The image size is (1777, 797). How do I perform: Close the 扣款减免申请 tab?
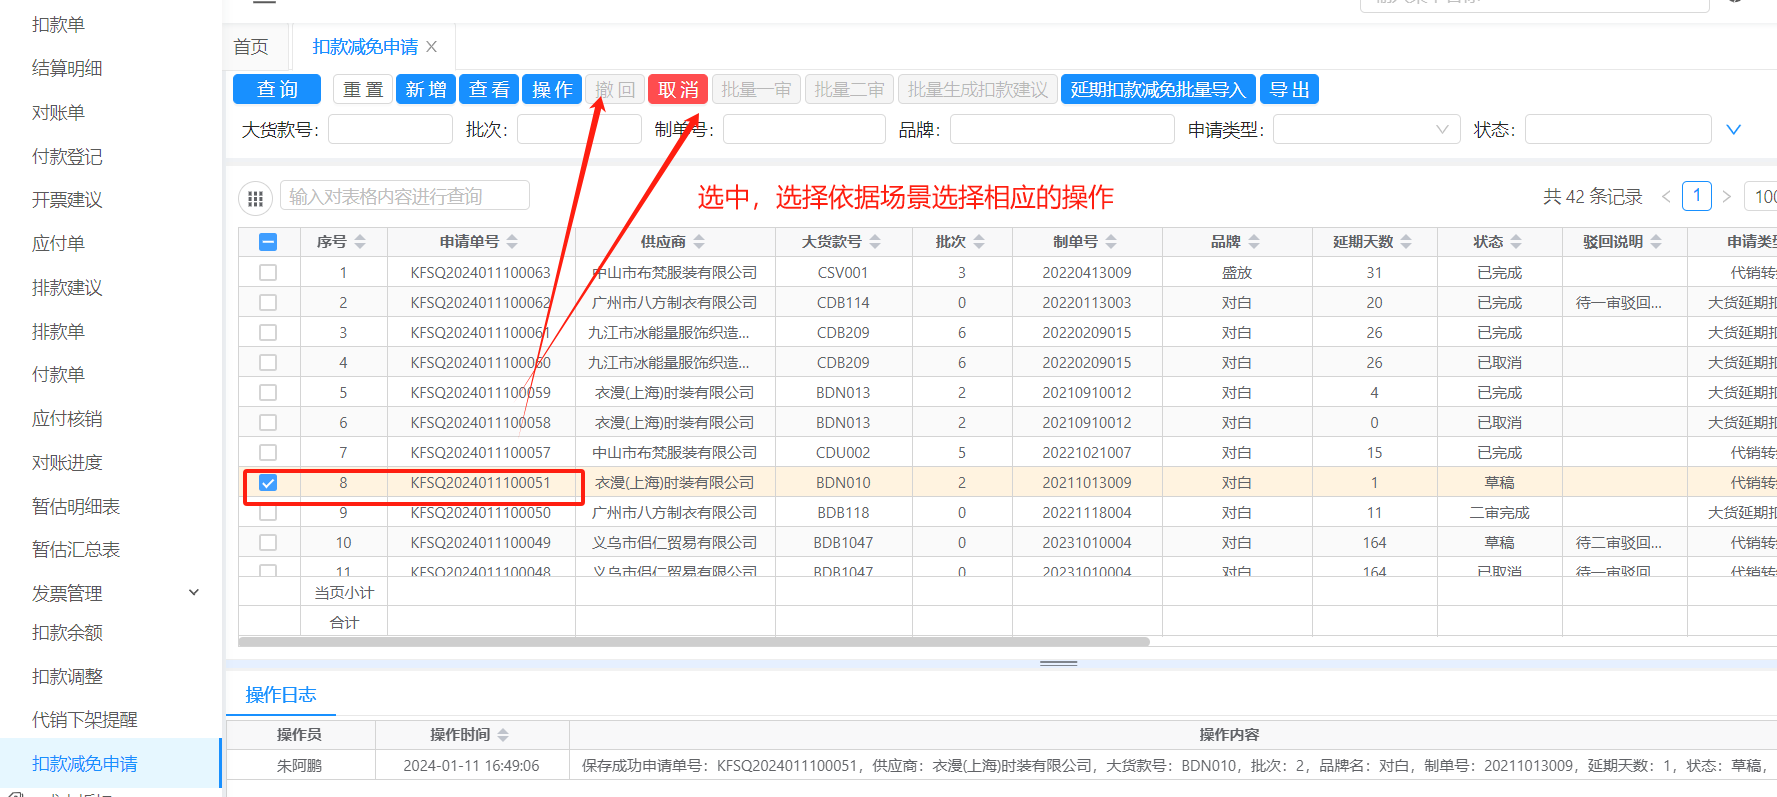pos(432,47)
